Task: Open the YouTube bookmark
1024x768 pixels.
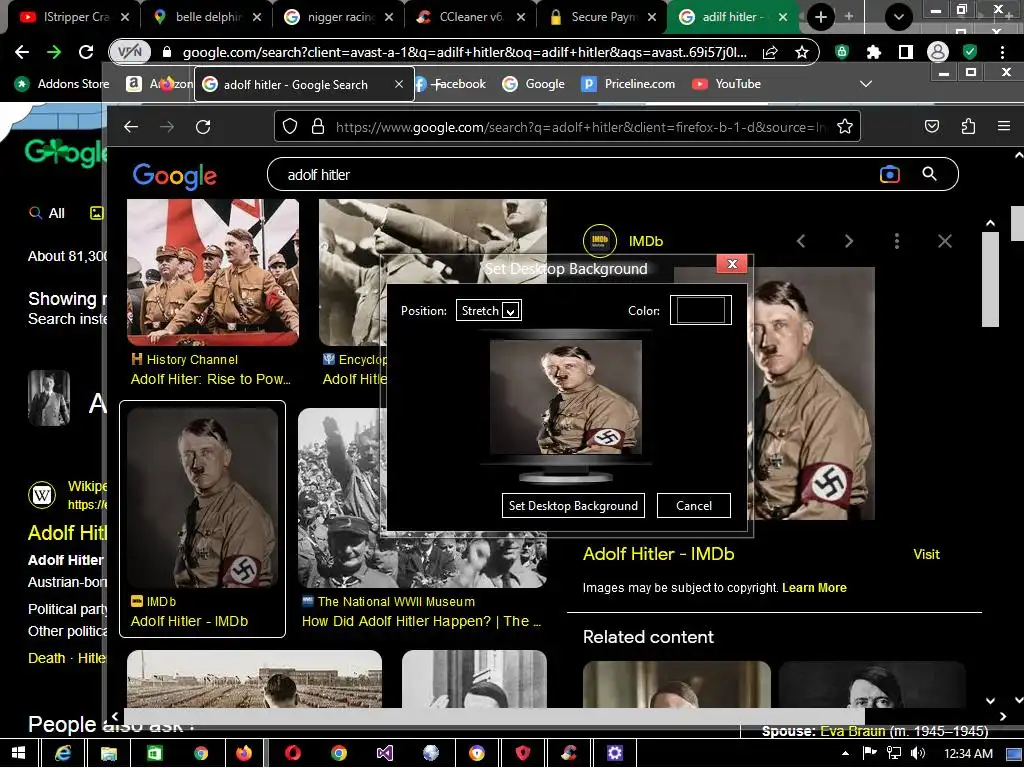Action: tap(726, 84)
